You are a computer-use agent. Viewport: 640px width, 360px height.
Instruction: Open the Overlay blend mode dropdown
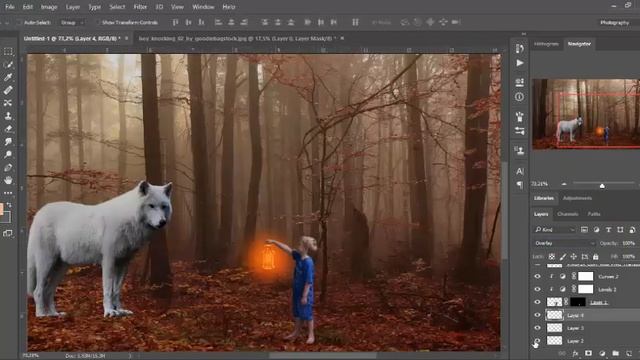pos(564,243)
